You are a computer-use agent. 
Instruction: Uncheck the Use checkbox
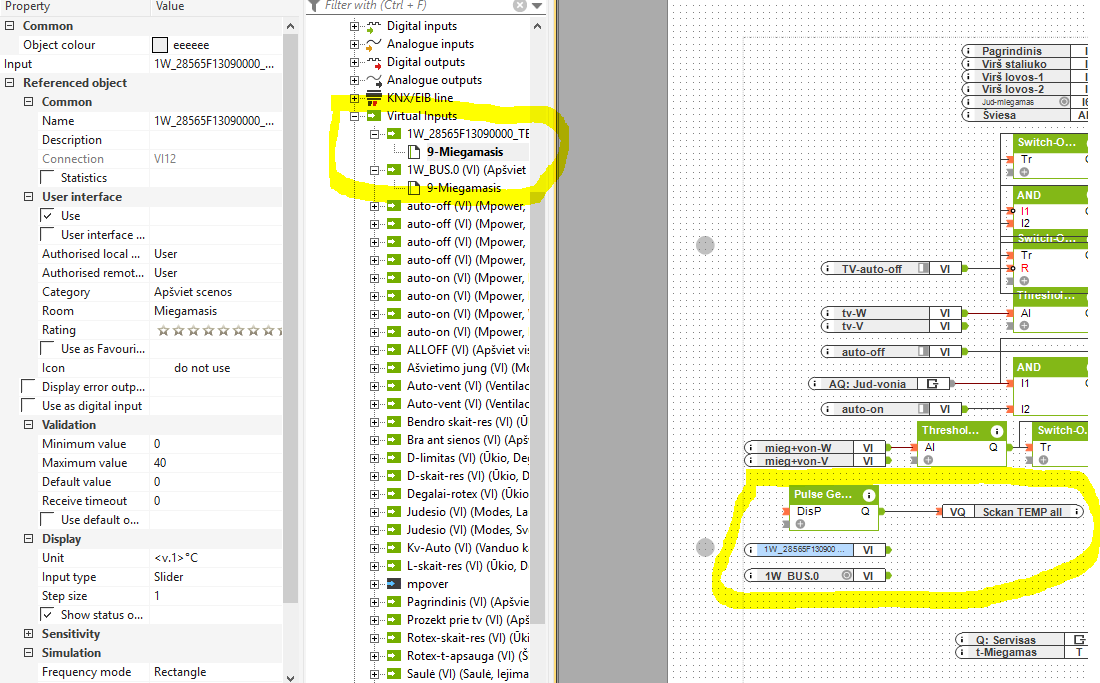click(x=48, y=215)
